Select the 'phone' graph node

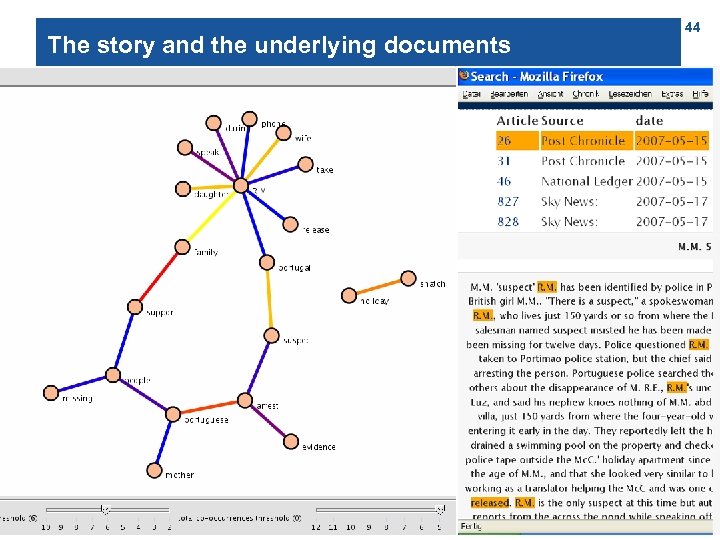click(x=249, y=119)
